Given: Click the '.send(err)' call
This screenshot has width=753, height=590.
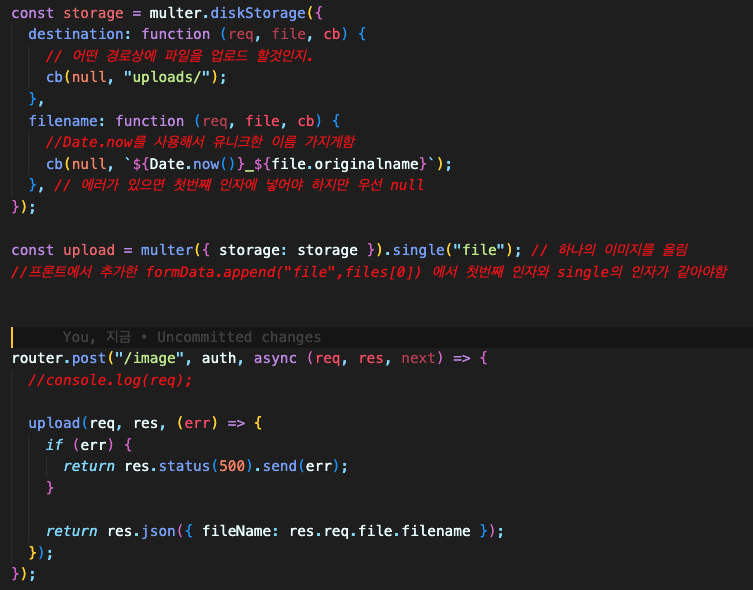Looking at the screenshot, I should click(x=297, y=466).
